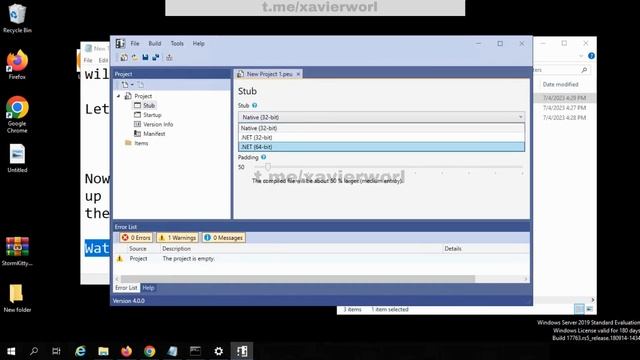
Task: Click the app logo icon in title bar
Action: pos(120,43)
